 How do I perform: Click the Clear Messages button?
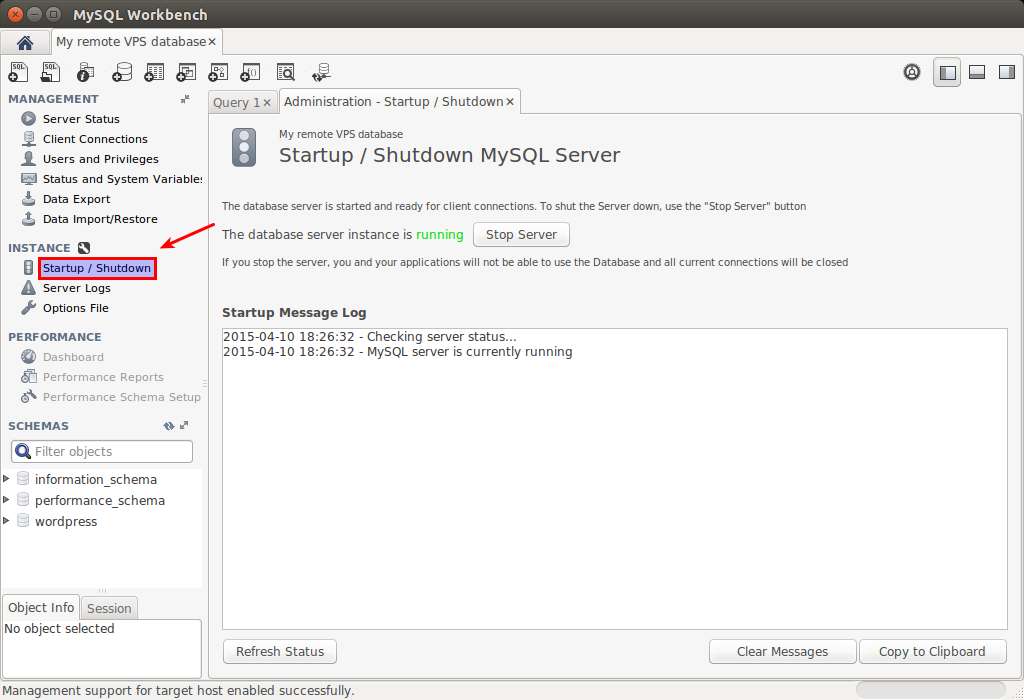[x=782, y=652]
